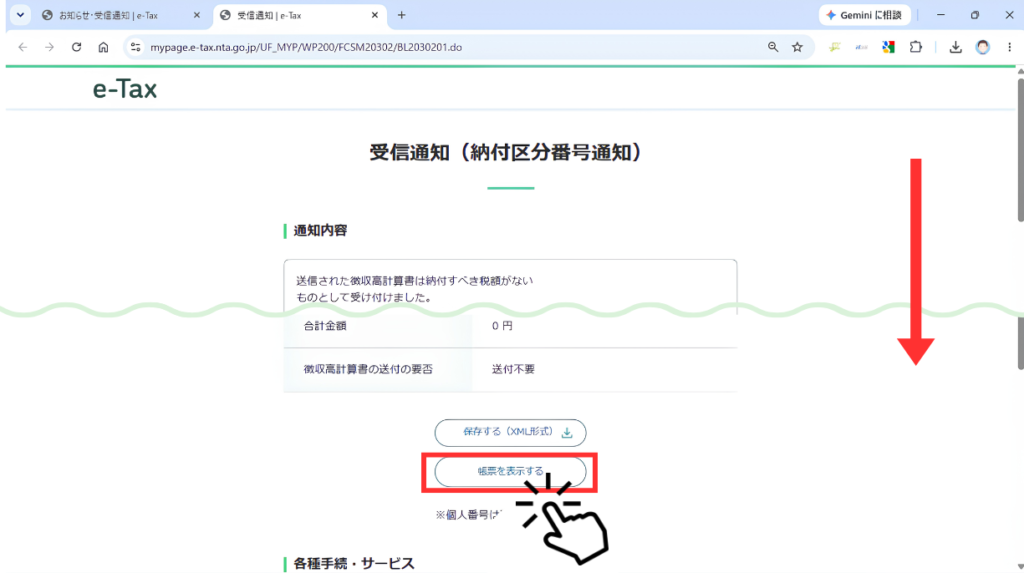Click 保存する（XML形式） button
Image resolution: width=1024 pixels, height=573 pixels.
511,433
